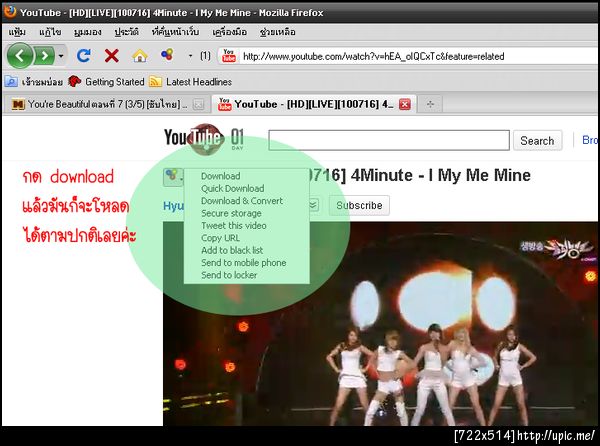Open the back/forward history dropdown arrow
This screenshot has width=600, height=446.
[x=61, y=56]
